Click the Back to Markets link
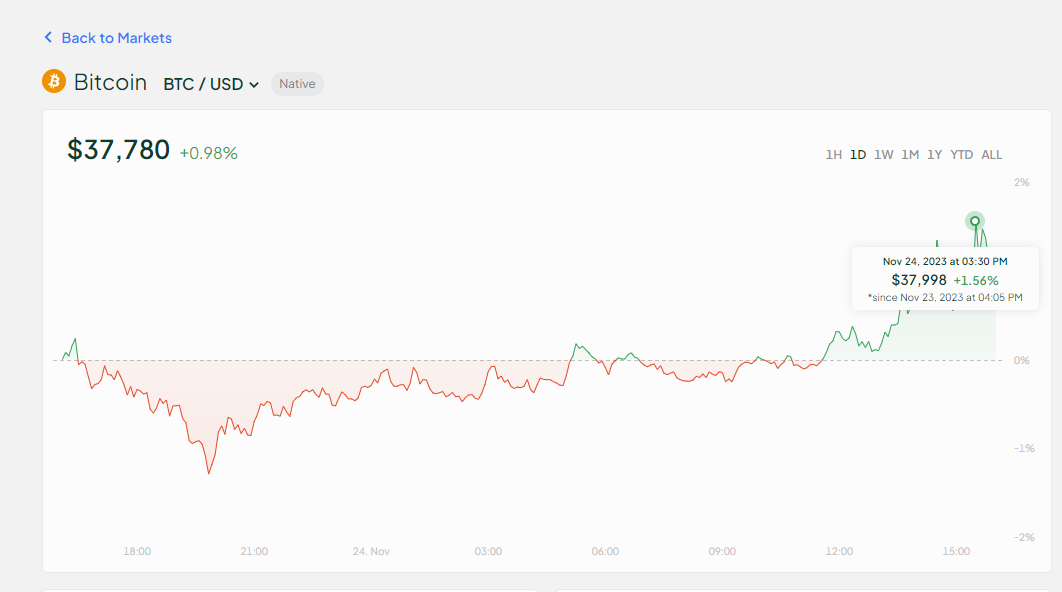Image resolution: width=1062 pixels, height=592 pixels. (x=116, y=38)
